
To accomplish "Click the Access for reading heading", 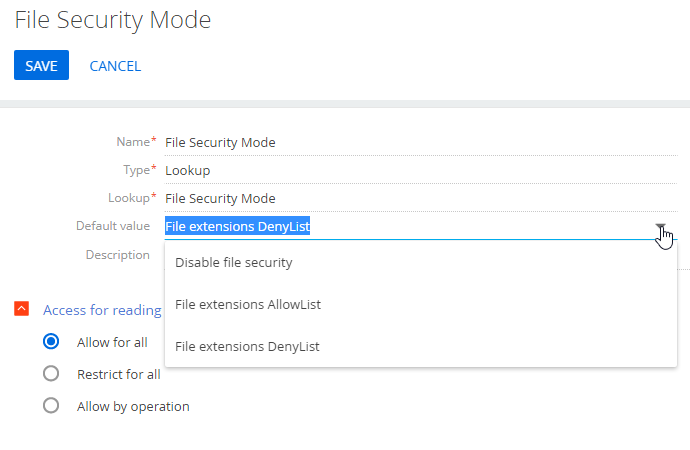I will pos(102,310).
